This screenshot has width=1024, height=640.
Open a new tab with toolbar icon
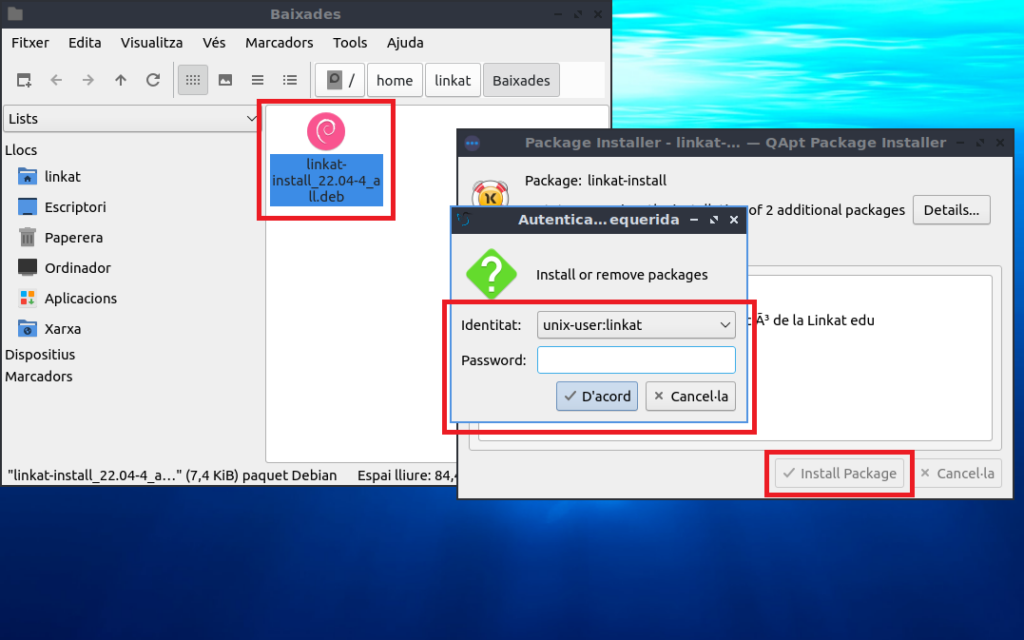pos(24,80)
